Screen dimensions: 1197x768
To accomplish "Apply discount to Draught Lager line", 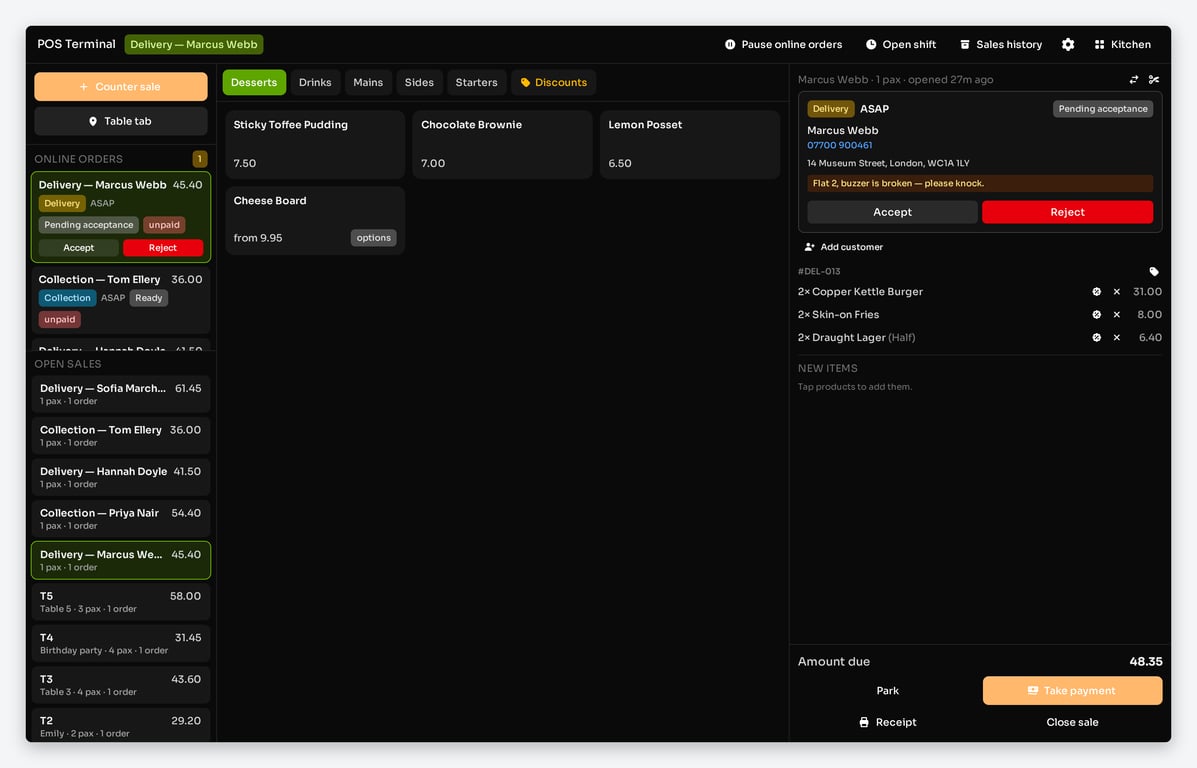I will [x=1096, y=337].
